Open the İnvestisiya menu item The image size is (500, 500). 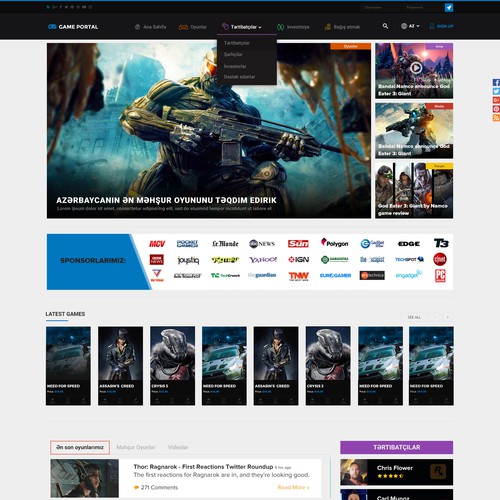(293, 27)
